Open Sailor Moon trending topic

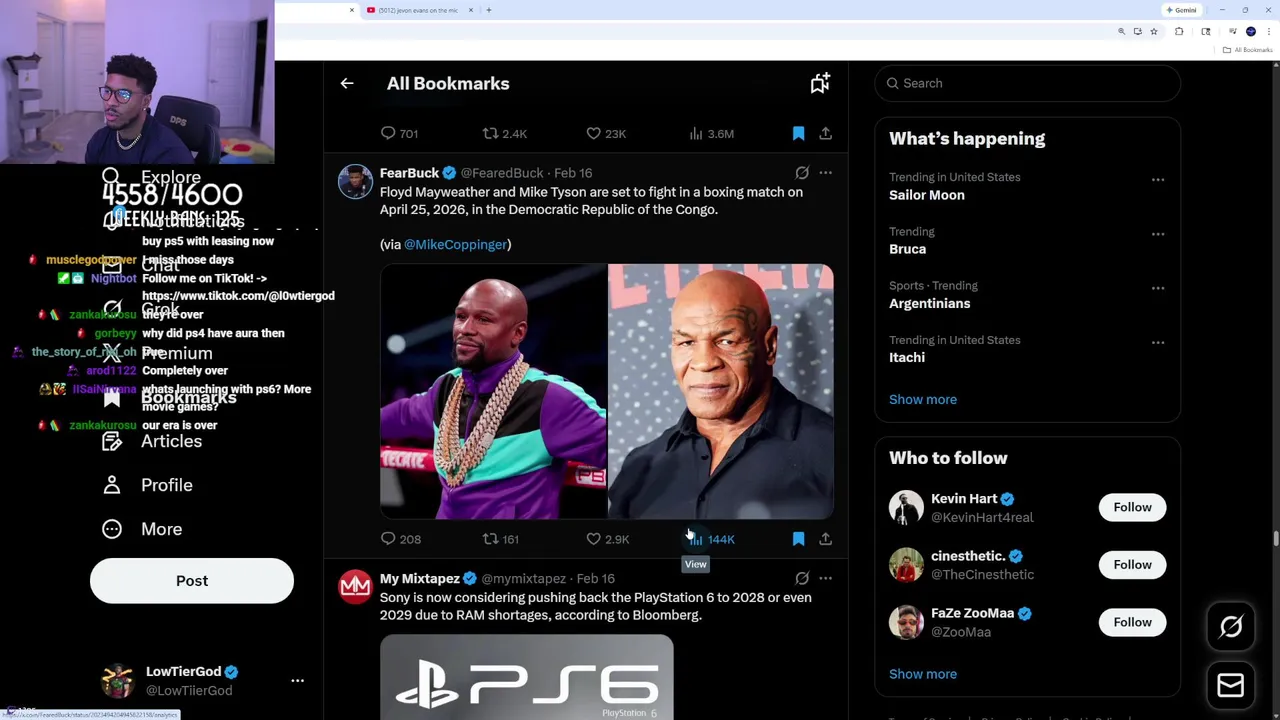click(x=927, y=195)
